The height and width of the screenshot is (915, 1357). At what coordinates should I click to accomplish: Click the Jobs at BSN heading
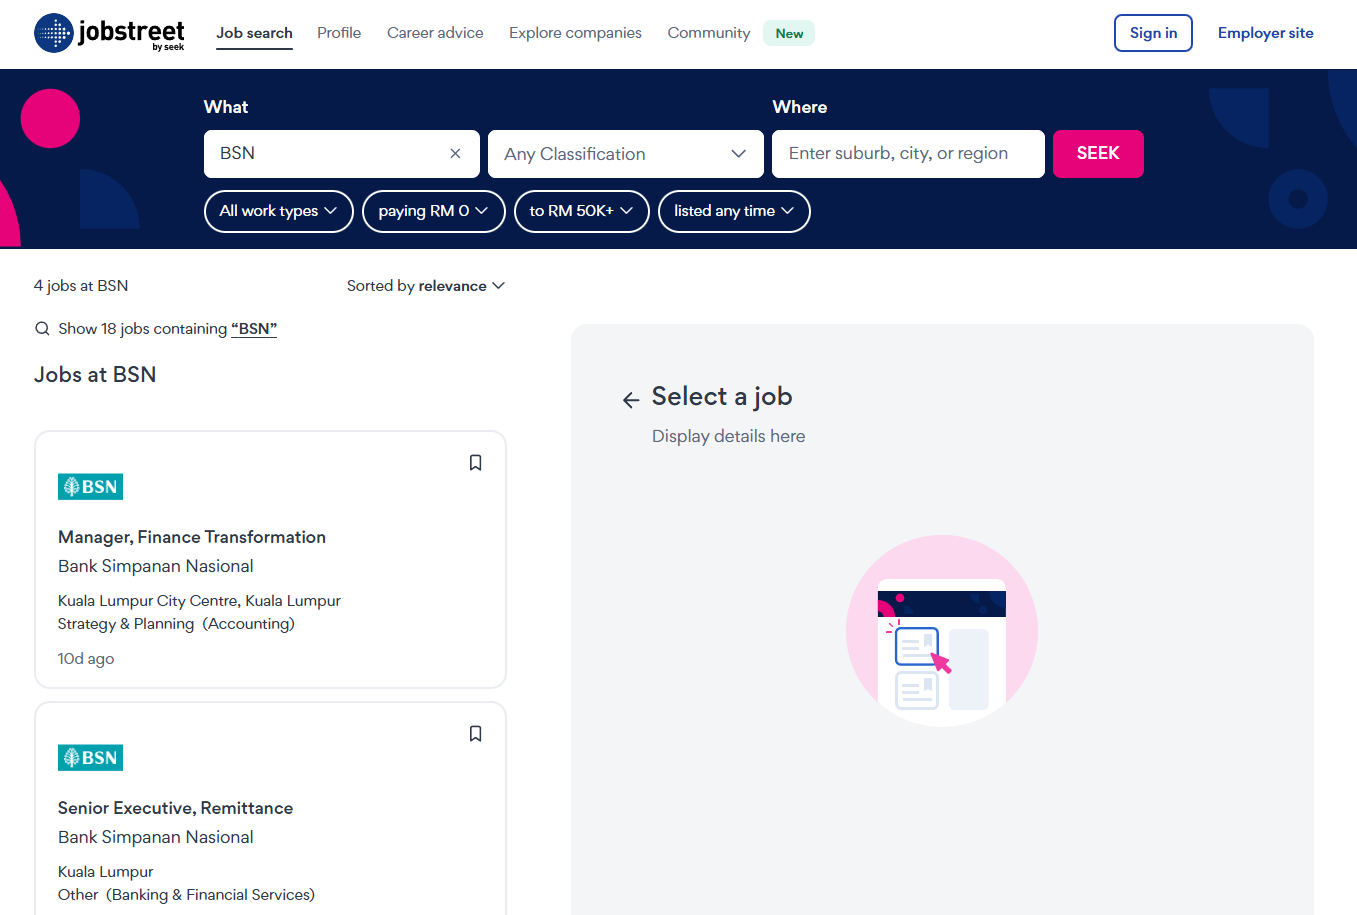pyautogui.click(x=95, y=375)
